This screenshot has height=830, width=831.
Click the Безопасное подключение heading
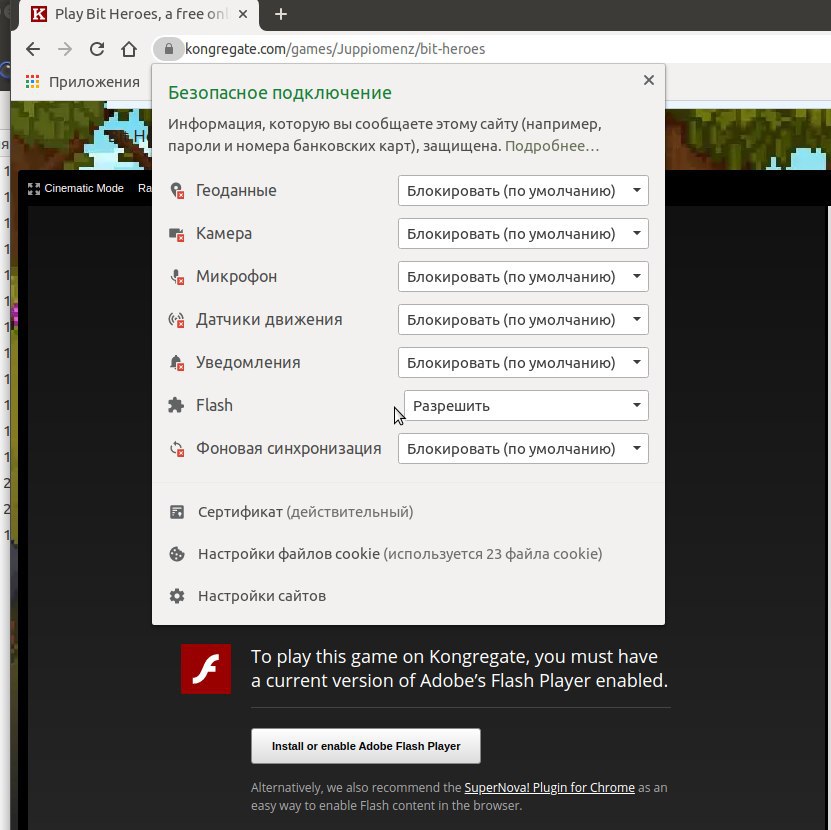coord(280,93)
